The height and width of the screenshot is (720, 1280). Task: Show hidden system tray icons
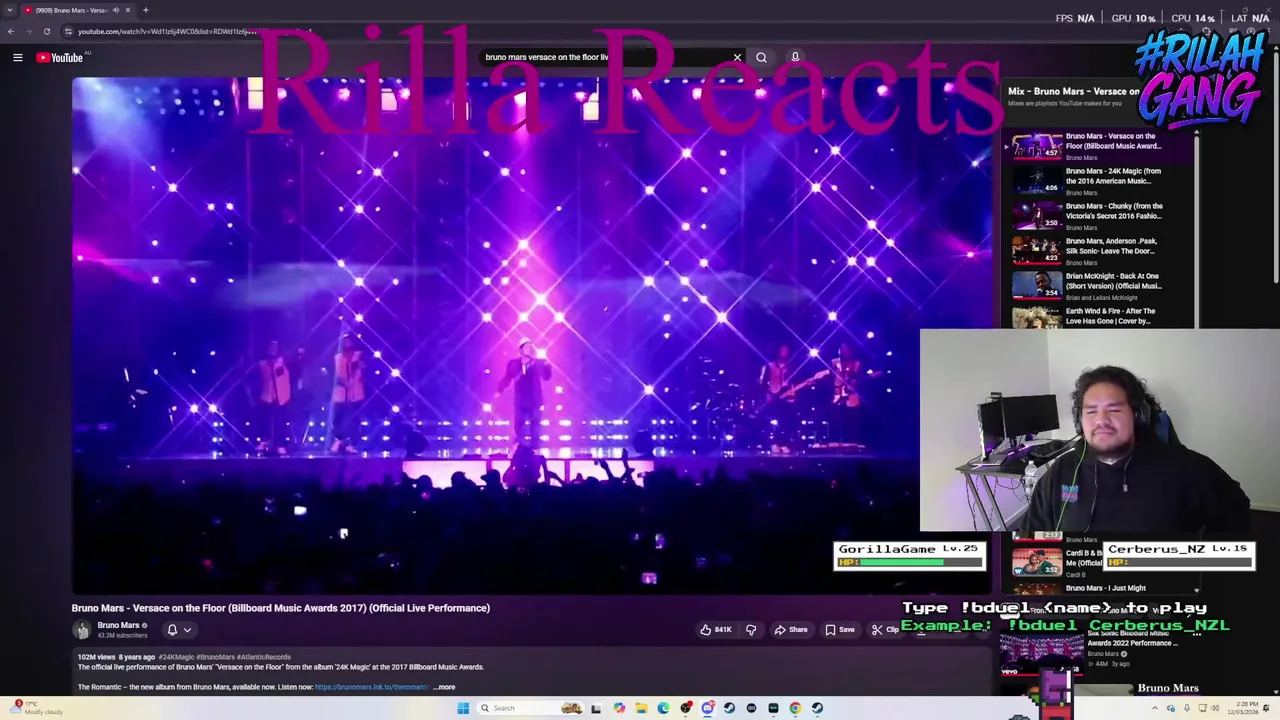(x=1155, y=708)
